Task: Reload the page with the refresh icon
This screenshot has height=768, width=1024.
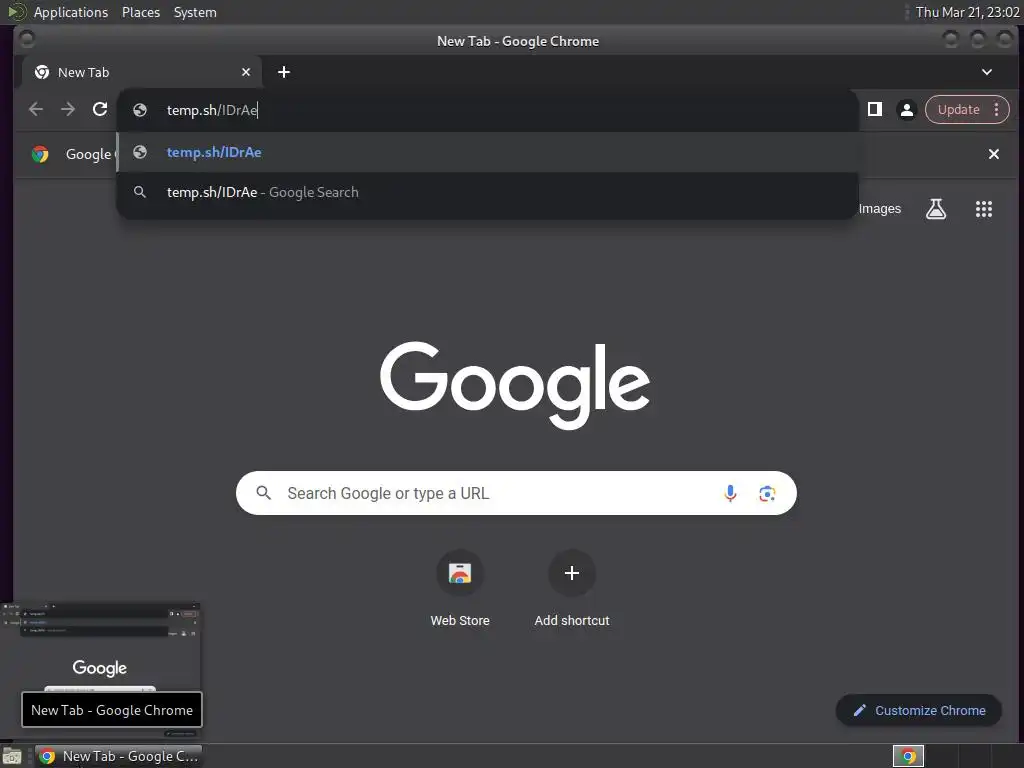Action: point(100,109)
